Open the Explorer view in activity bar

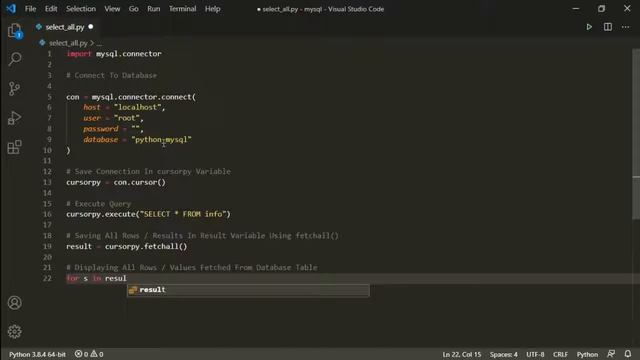tap(15, 31)
